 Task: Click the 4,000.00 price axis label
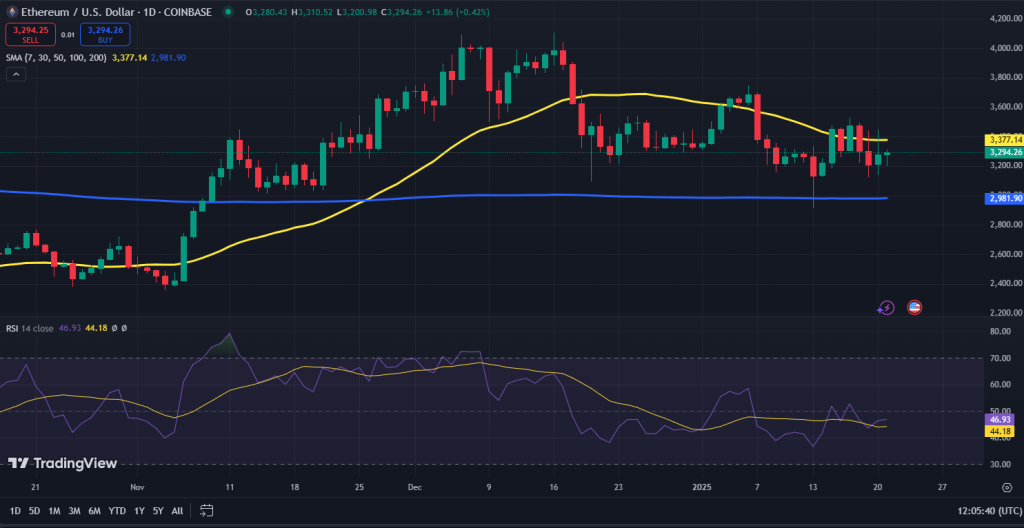pos(1005,48)
